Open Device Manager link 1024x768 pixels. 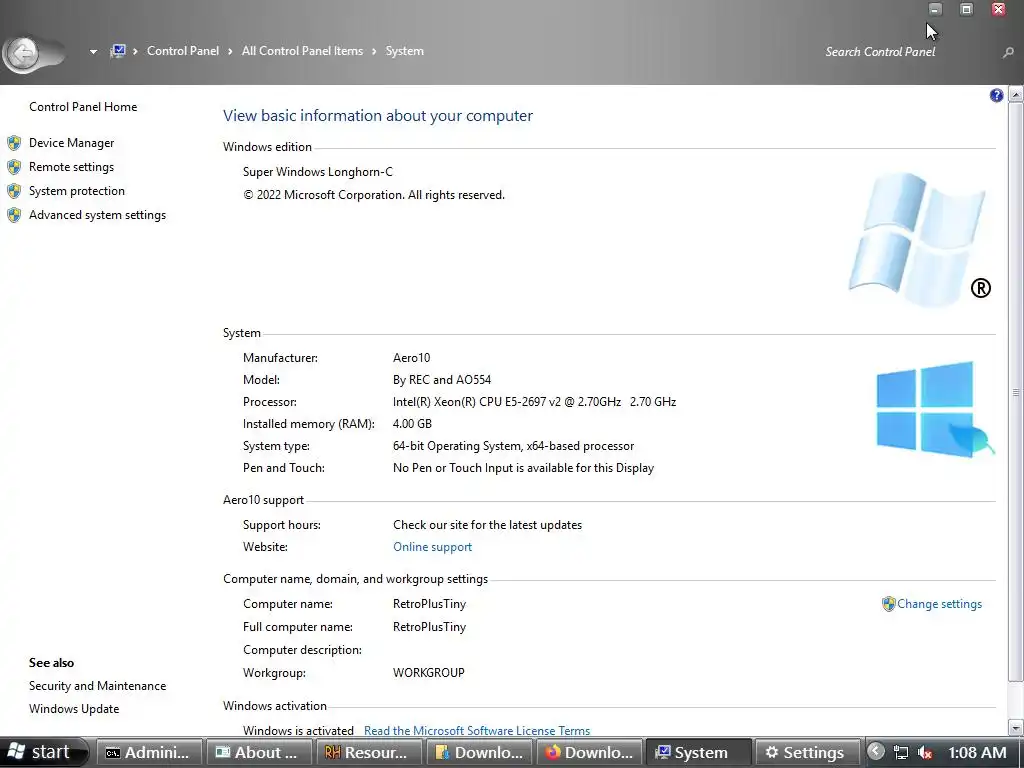tap(71, 142)
